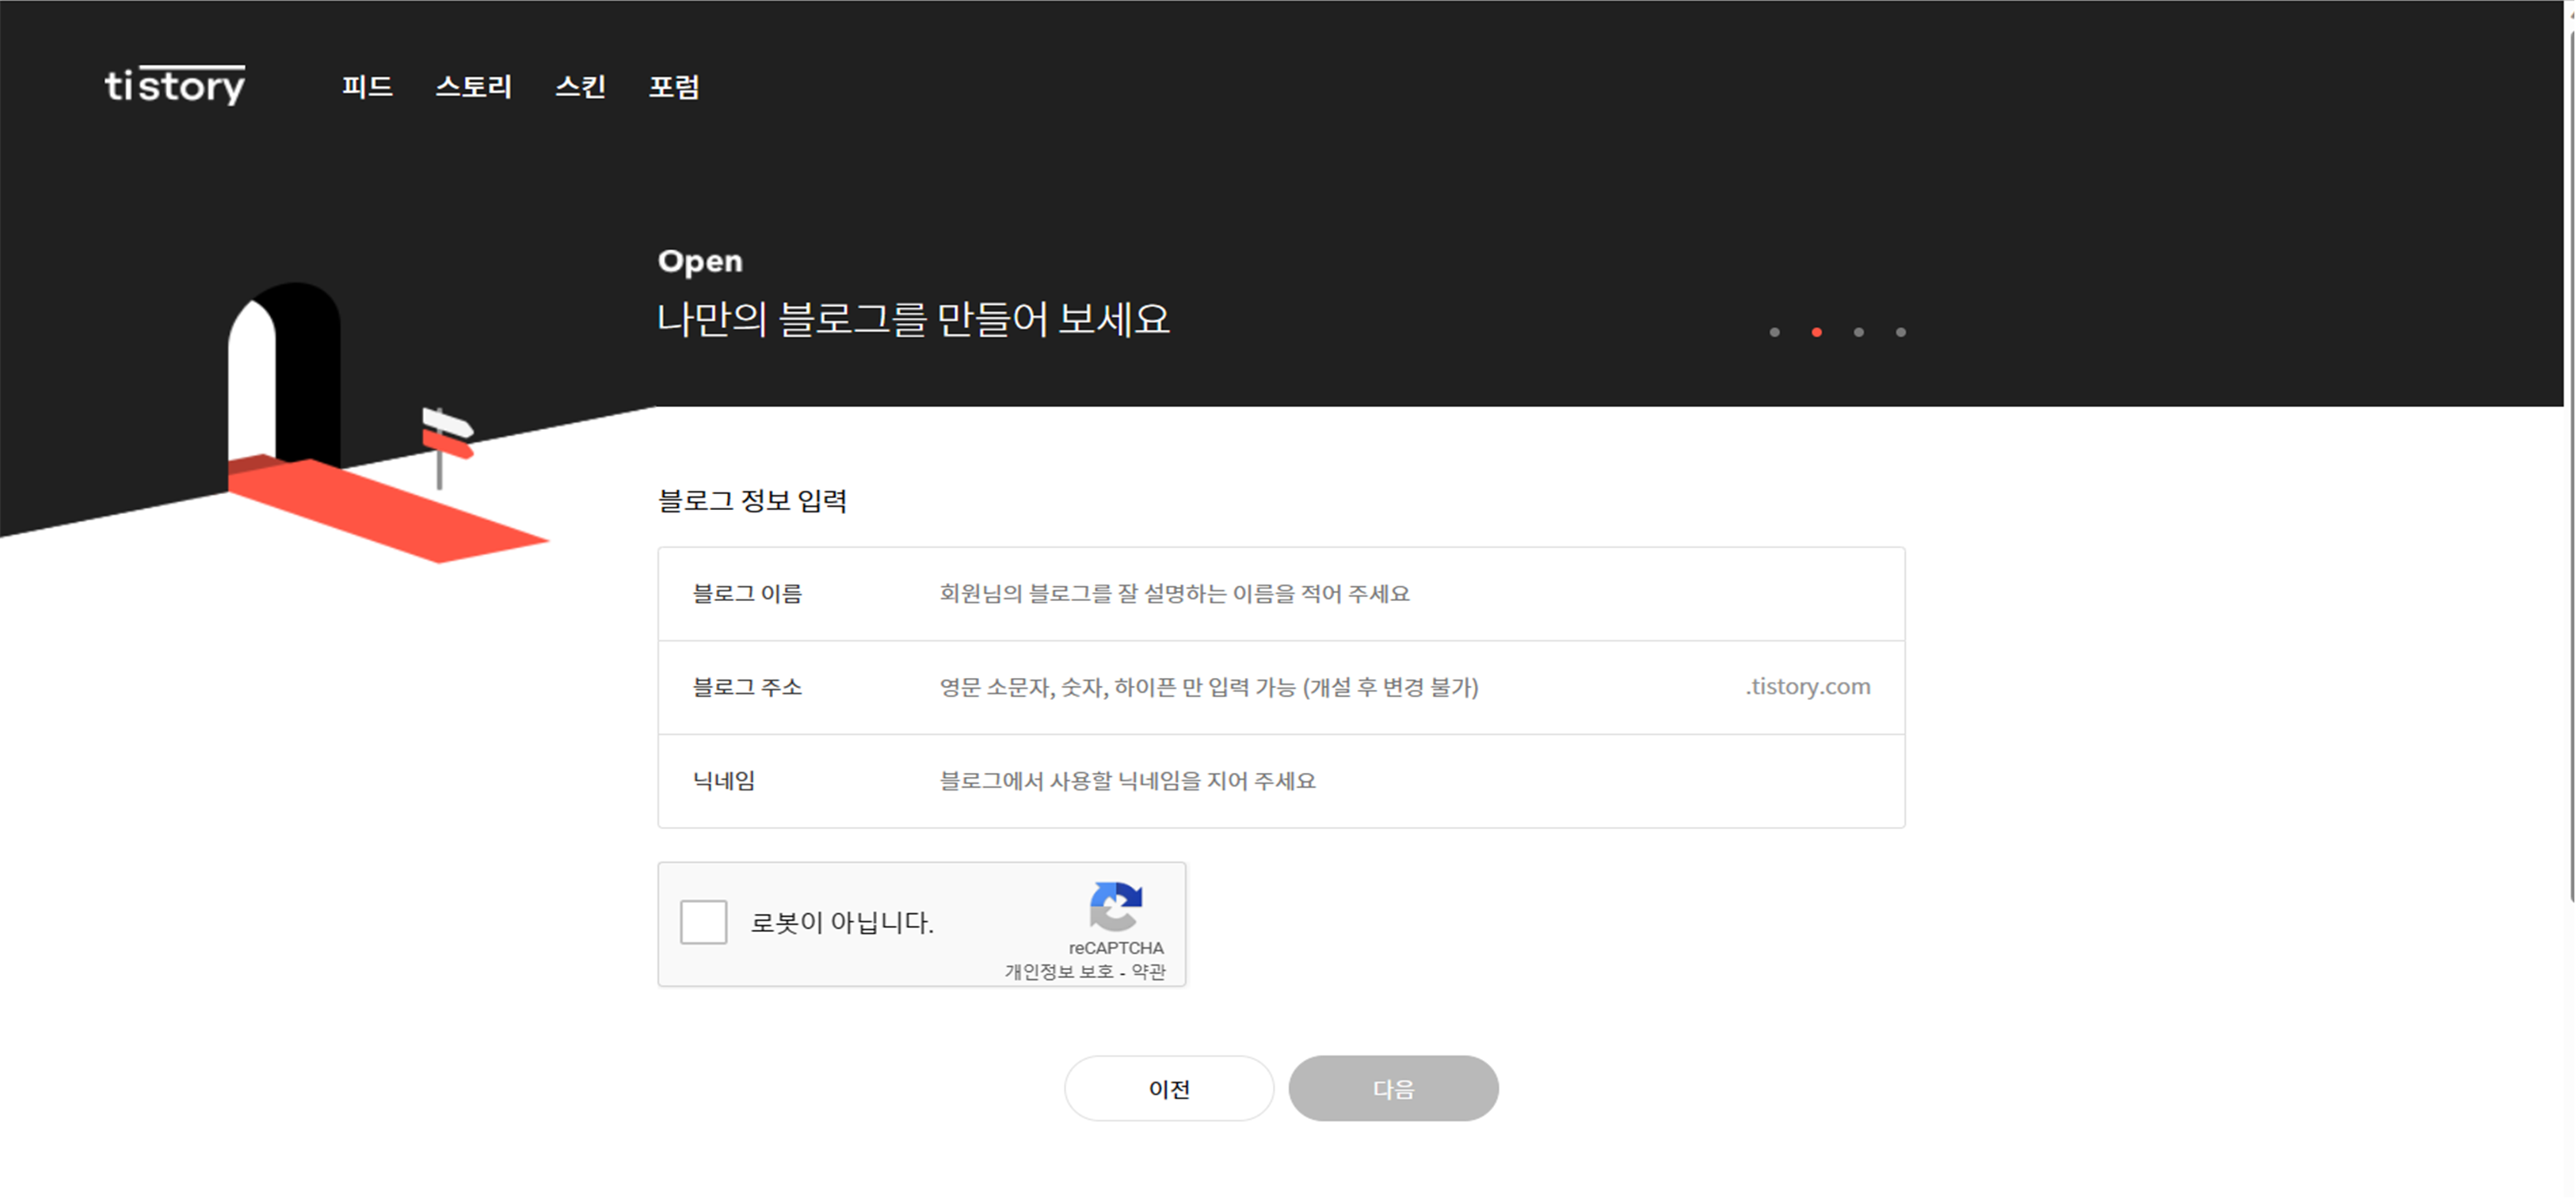2576x1199 pixels.
Task: Click the 블로그 주소 label
Action: pyautogui.click(x=747, y=687)
